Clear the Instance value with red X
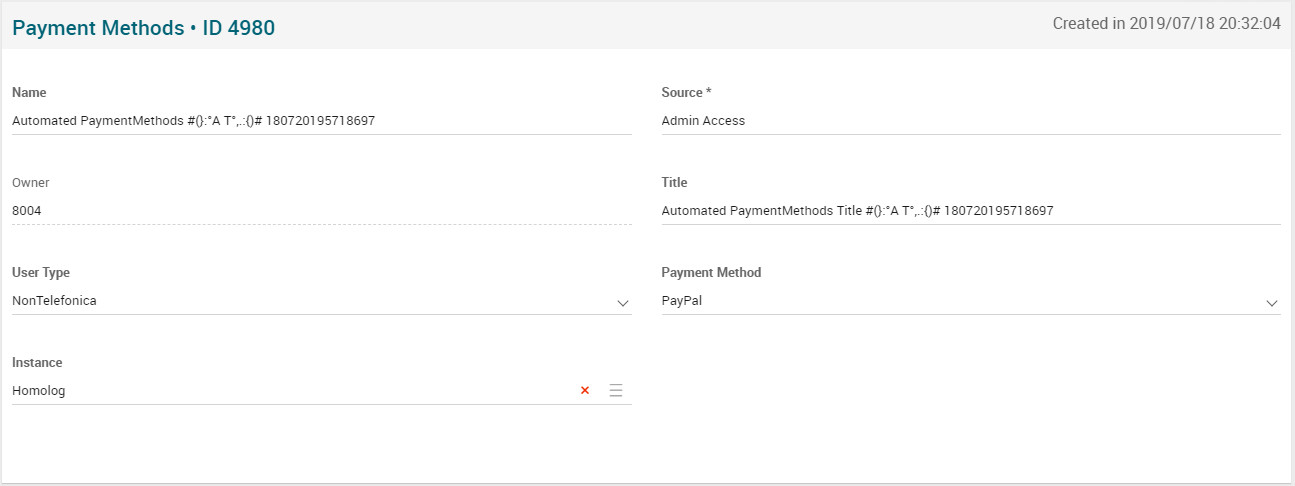This screenshot has height=486, width=1295. point(585,391)
